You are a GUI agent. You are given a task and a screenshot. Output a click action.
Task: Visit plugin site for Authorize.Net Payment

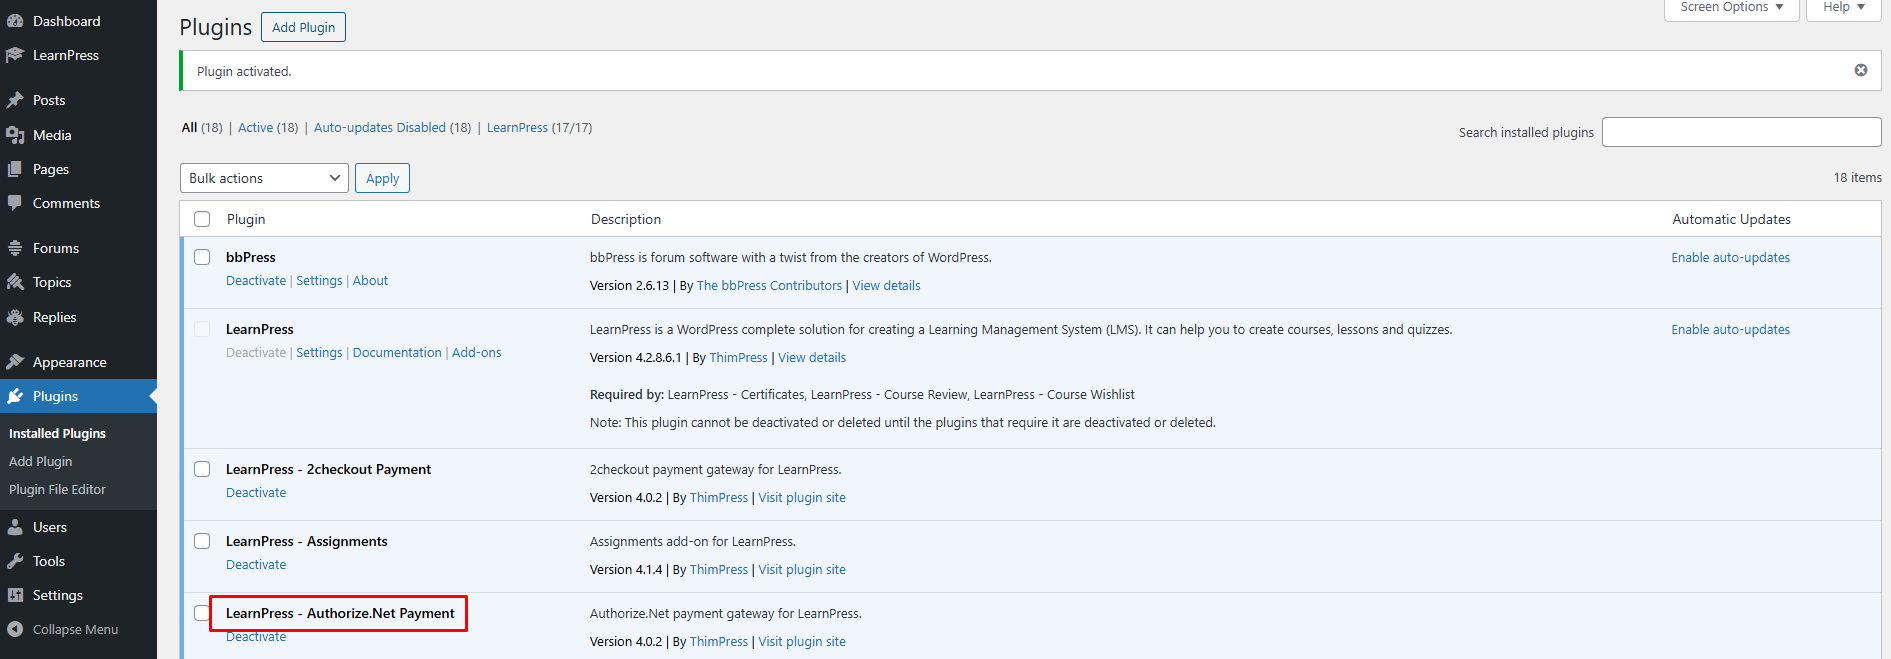(802, 641)
